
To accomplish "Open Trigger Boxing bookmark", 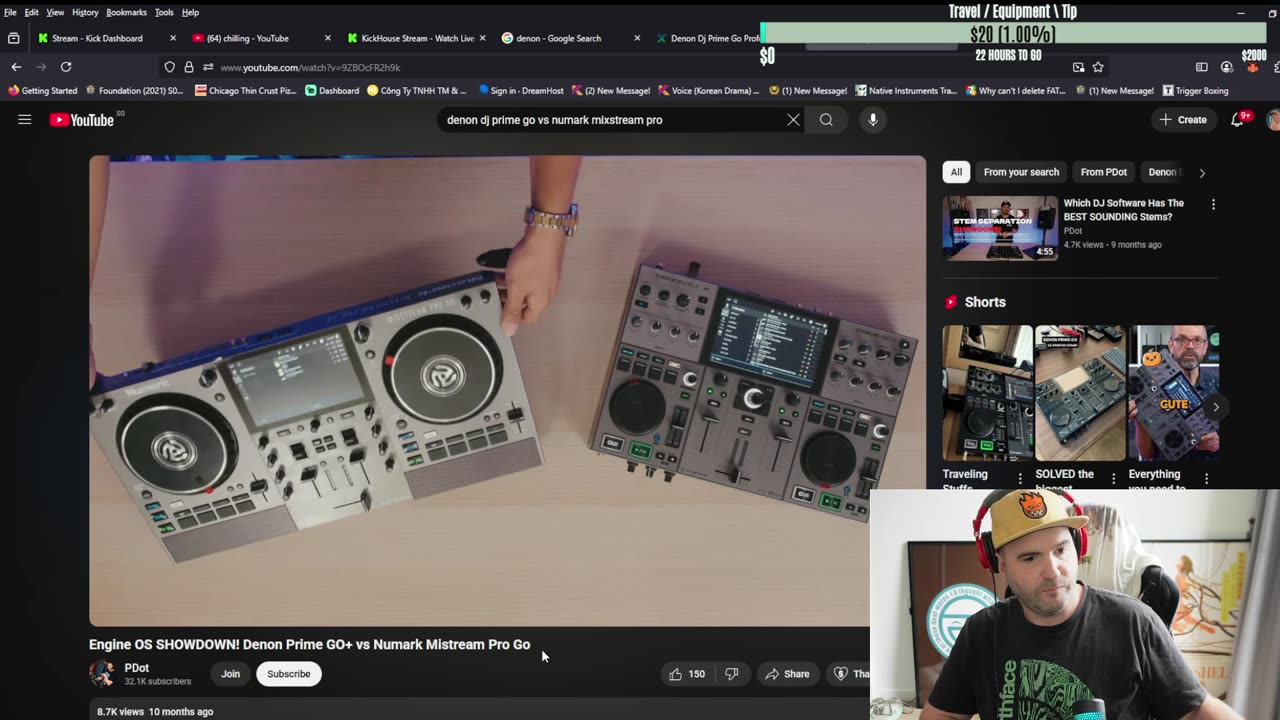I will [1195, 91].
